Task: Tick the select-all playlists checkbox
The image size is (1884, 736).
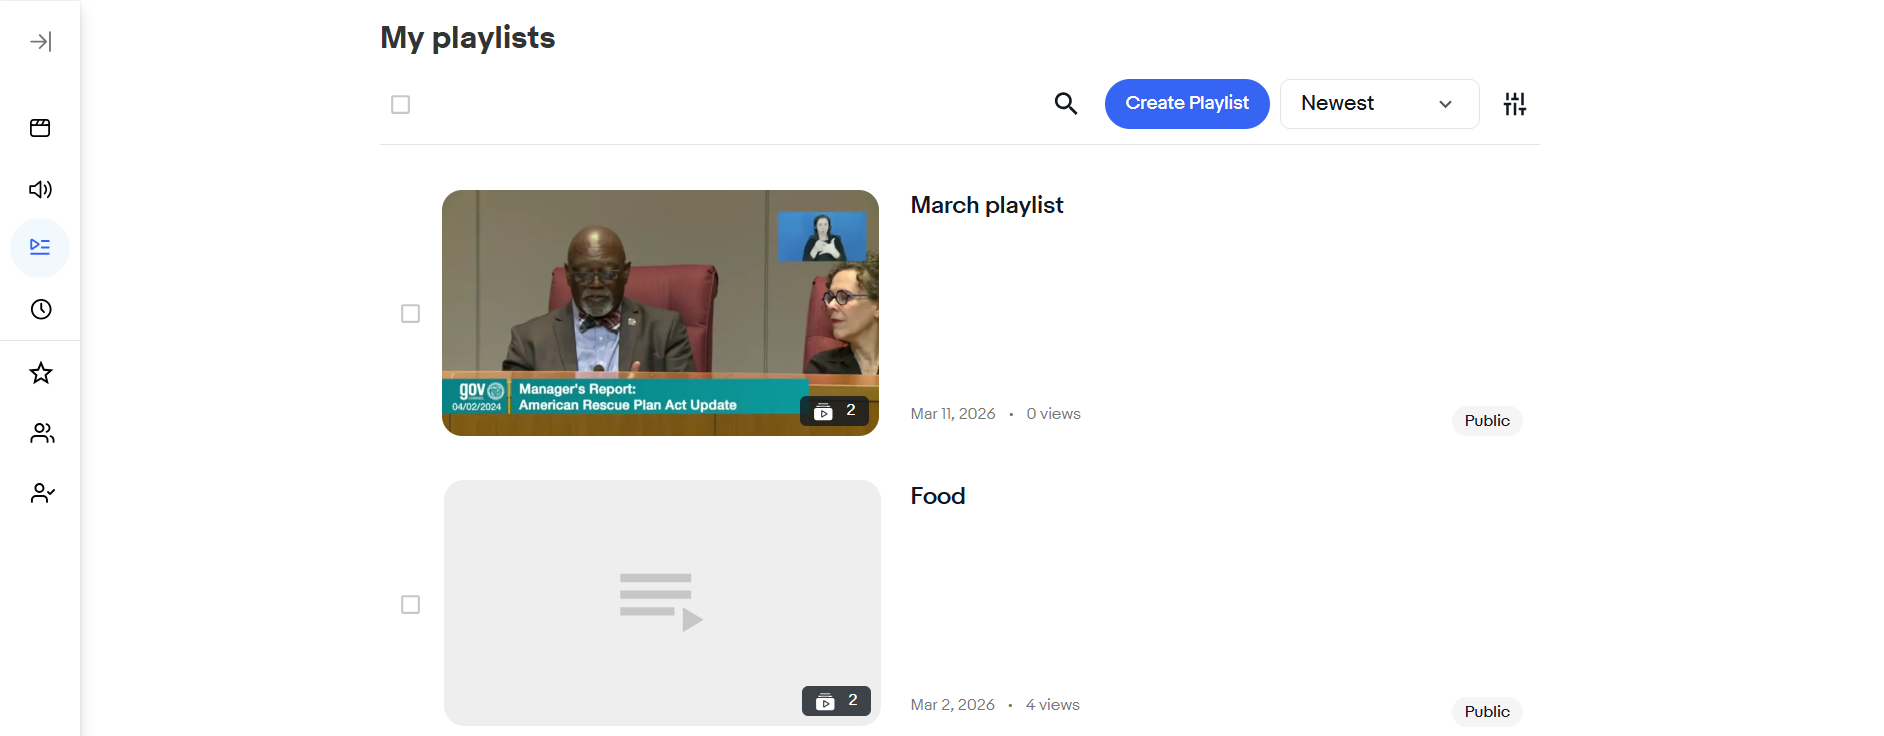Action: tap(400, 104)
